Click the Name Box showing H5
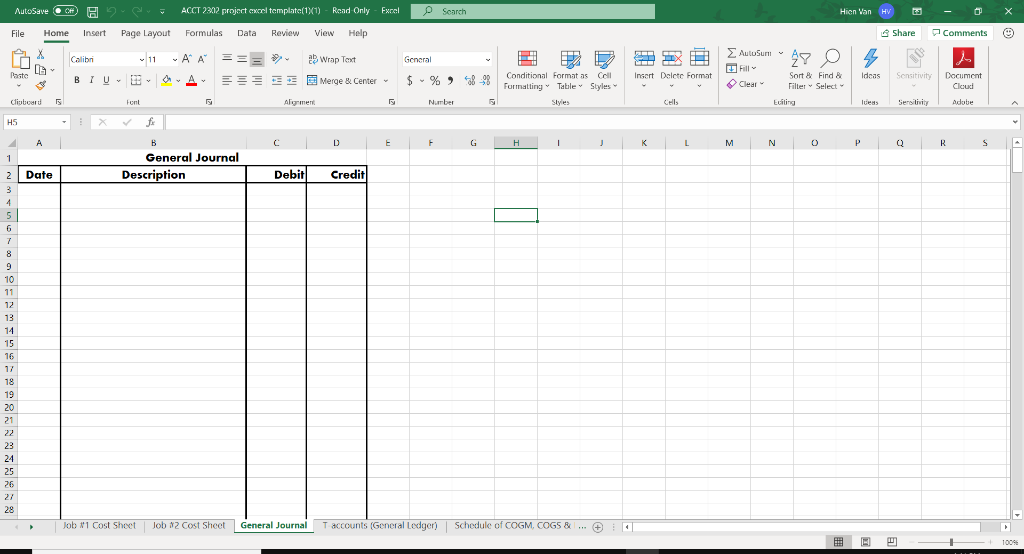This screenshot has height=554, width=1024. click(x=36, y=122)
